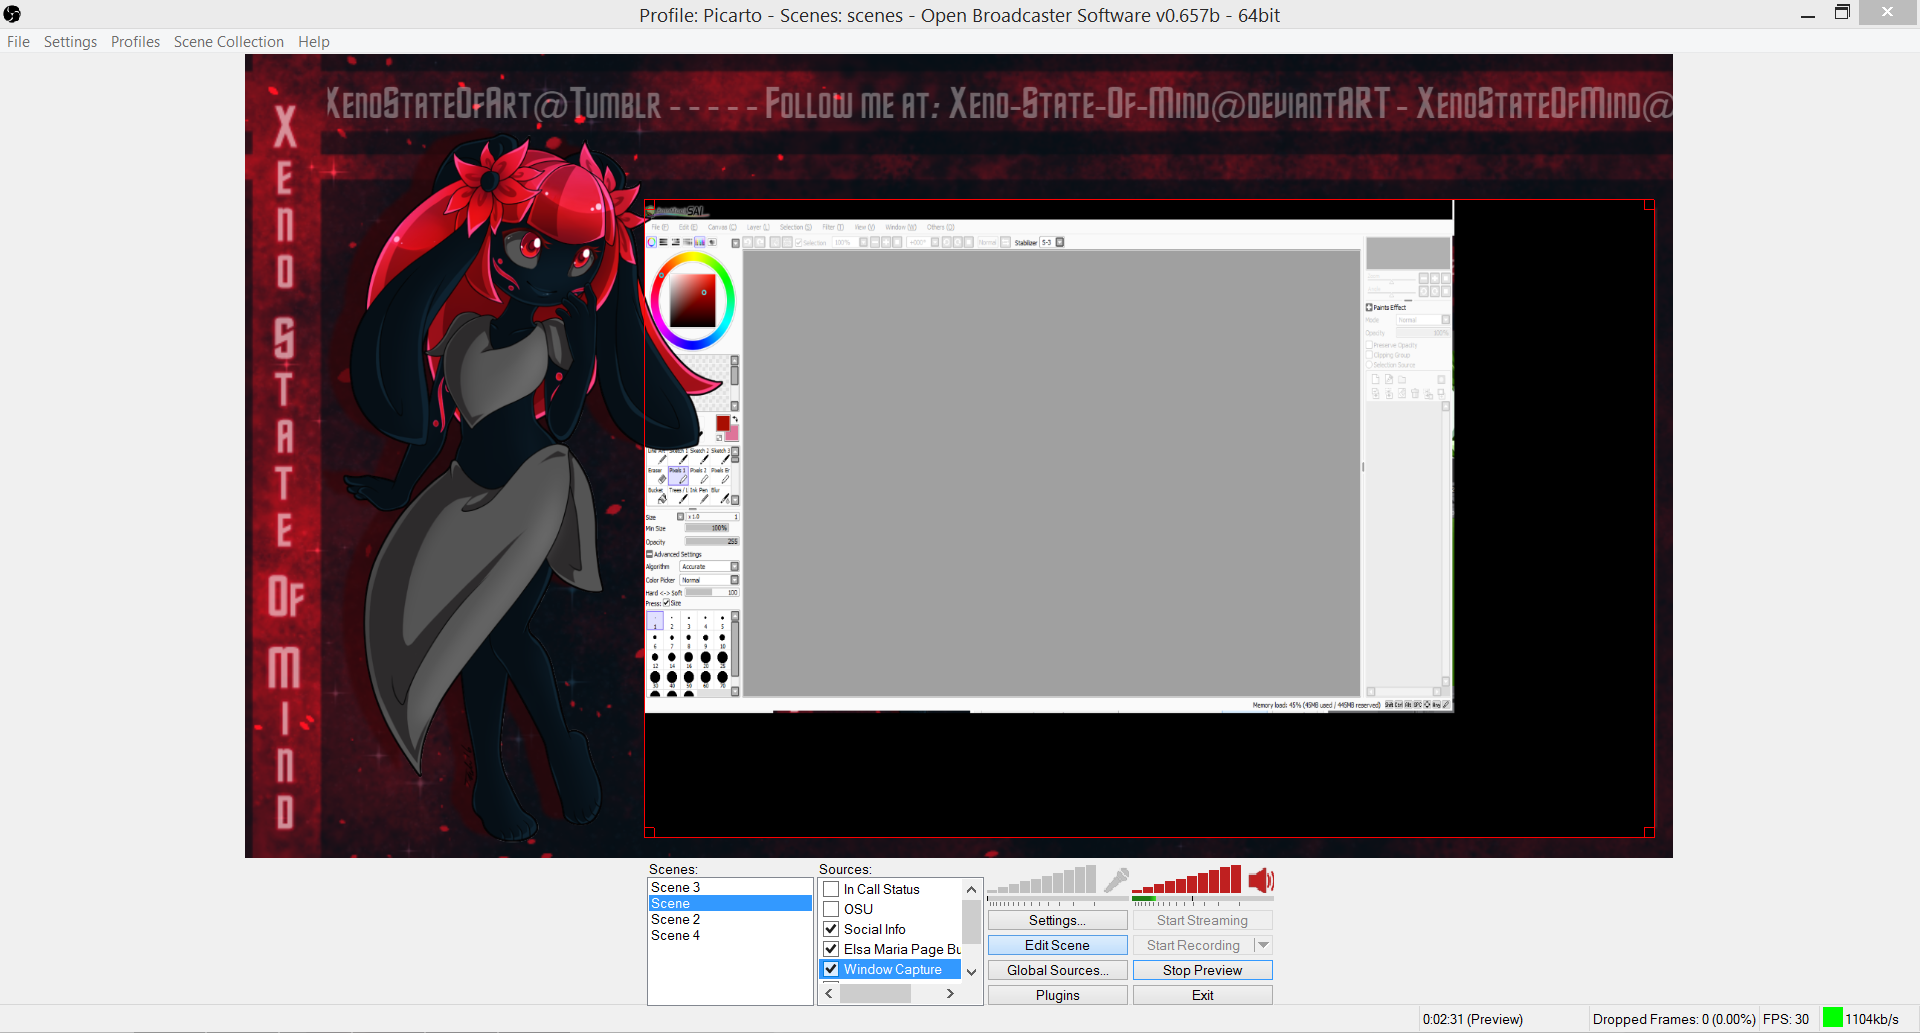Screen dimensions: 1920x1033
Task: Open the Profiles menu
Action: tap(135, 42)
